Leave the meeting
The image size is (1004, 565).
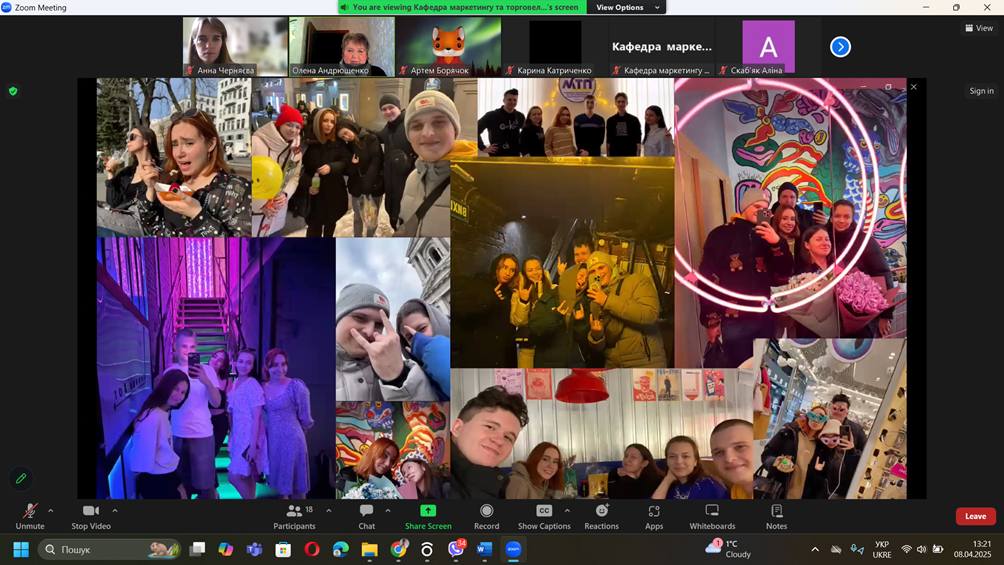(x=975, y=516)
